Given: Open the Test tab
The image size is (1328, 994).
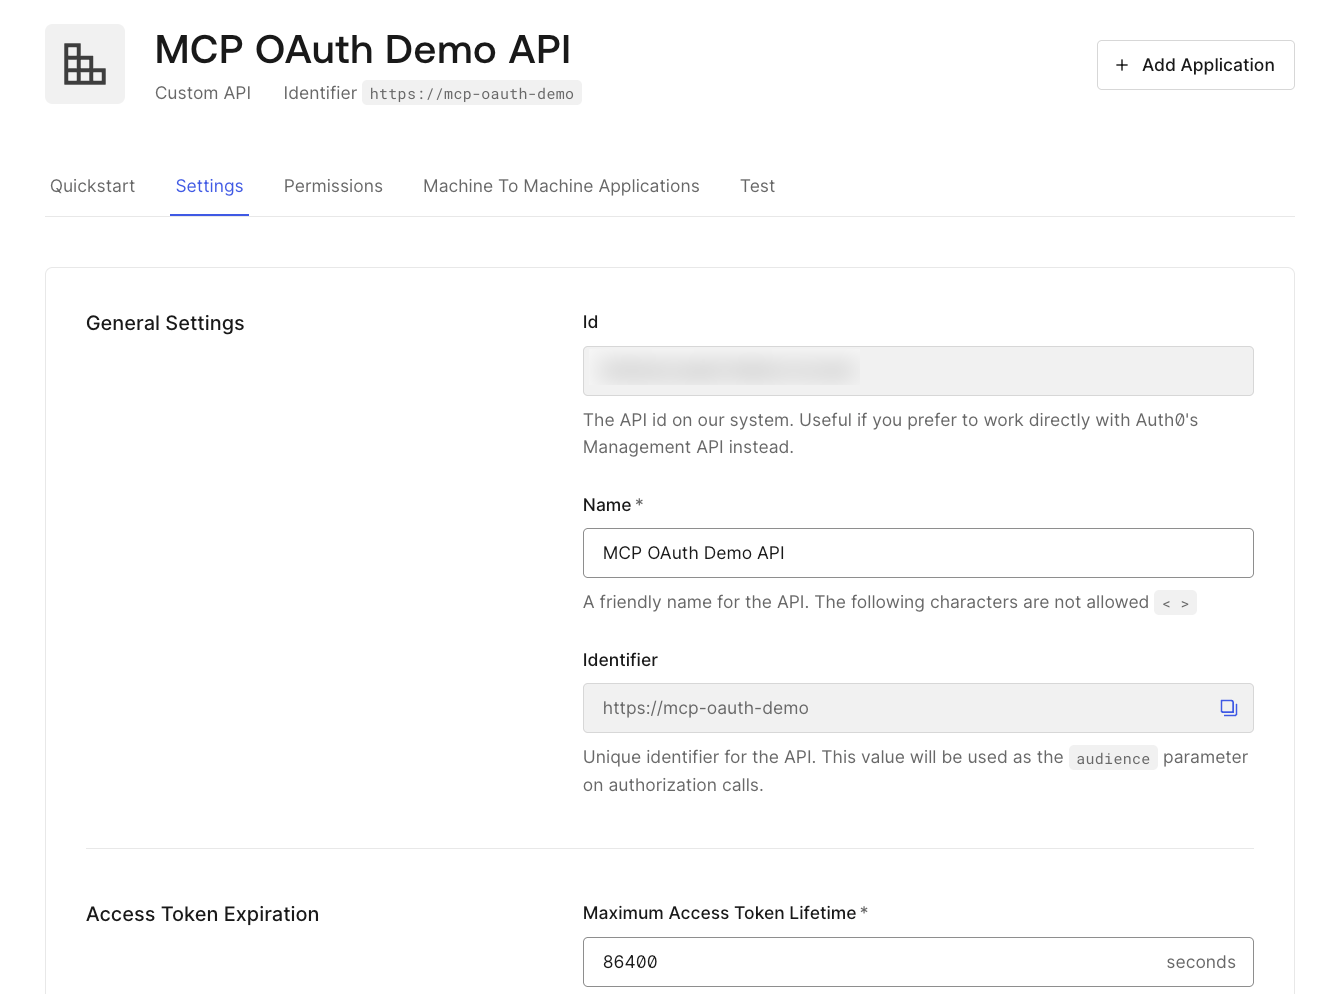Looking at the screenshot, I should pos(757,186).
